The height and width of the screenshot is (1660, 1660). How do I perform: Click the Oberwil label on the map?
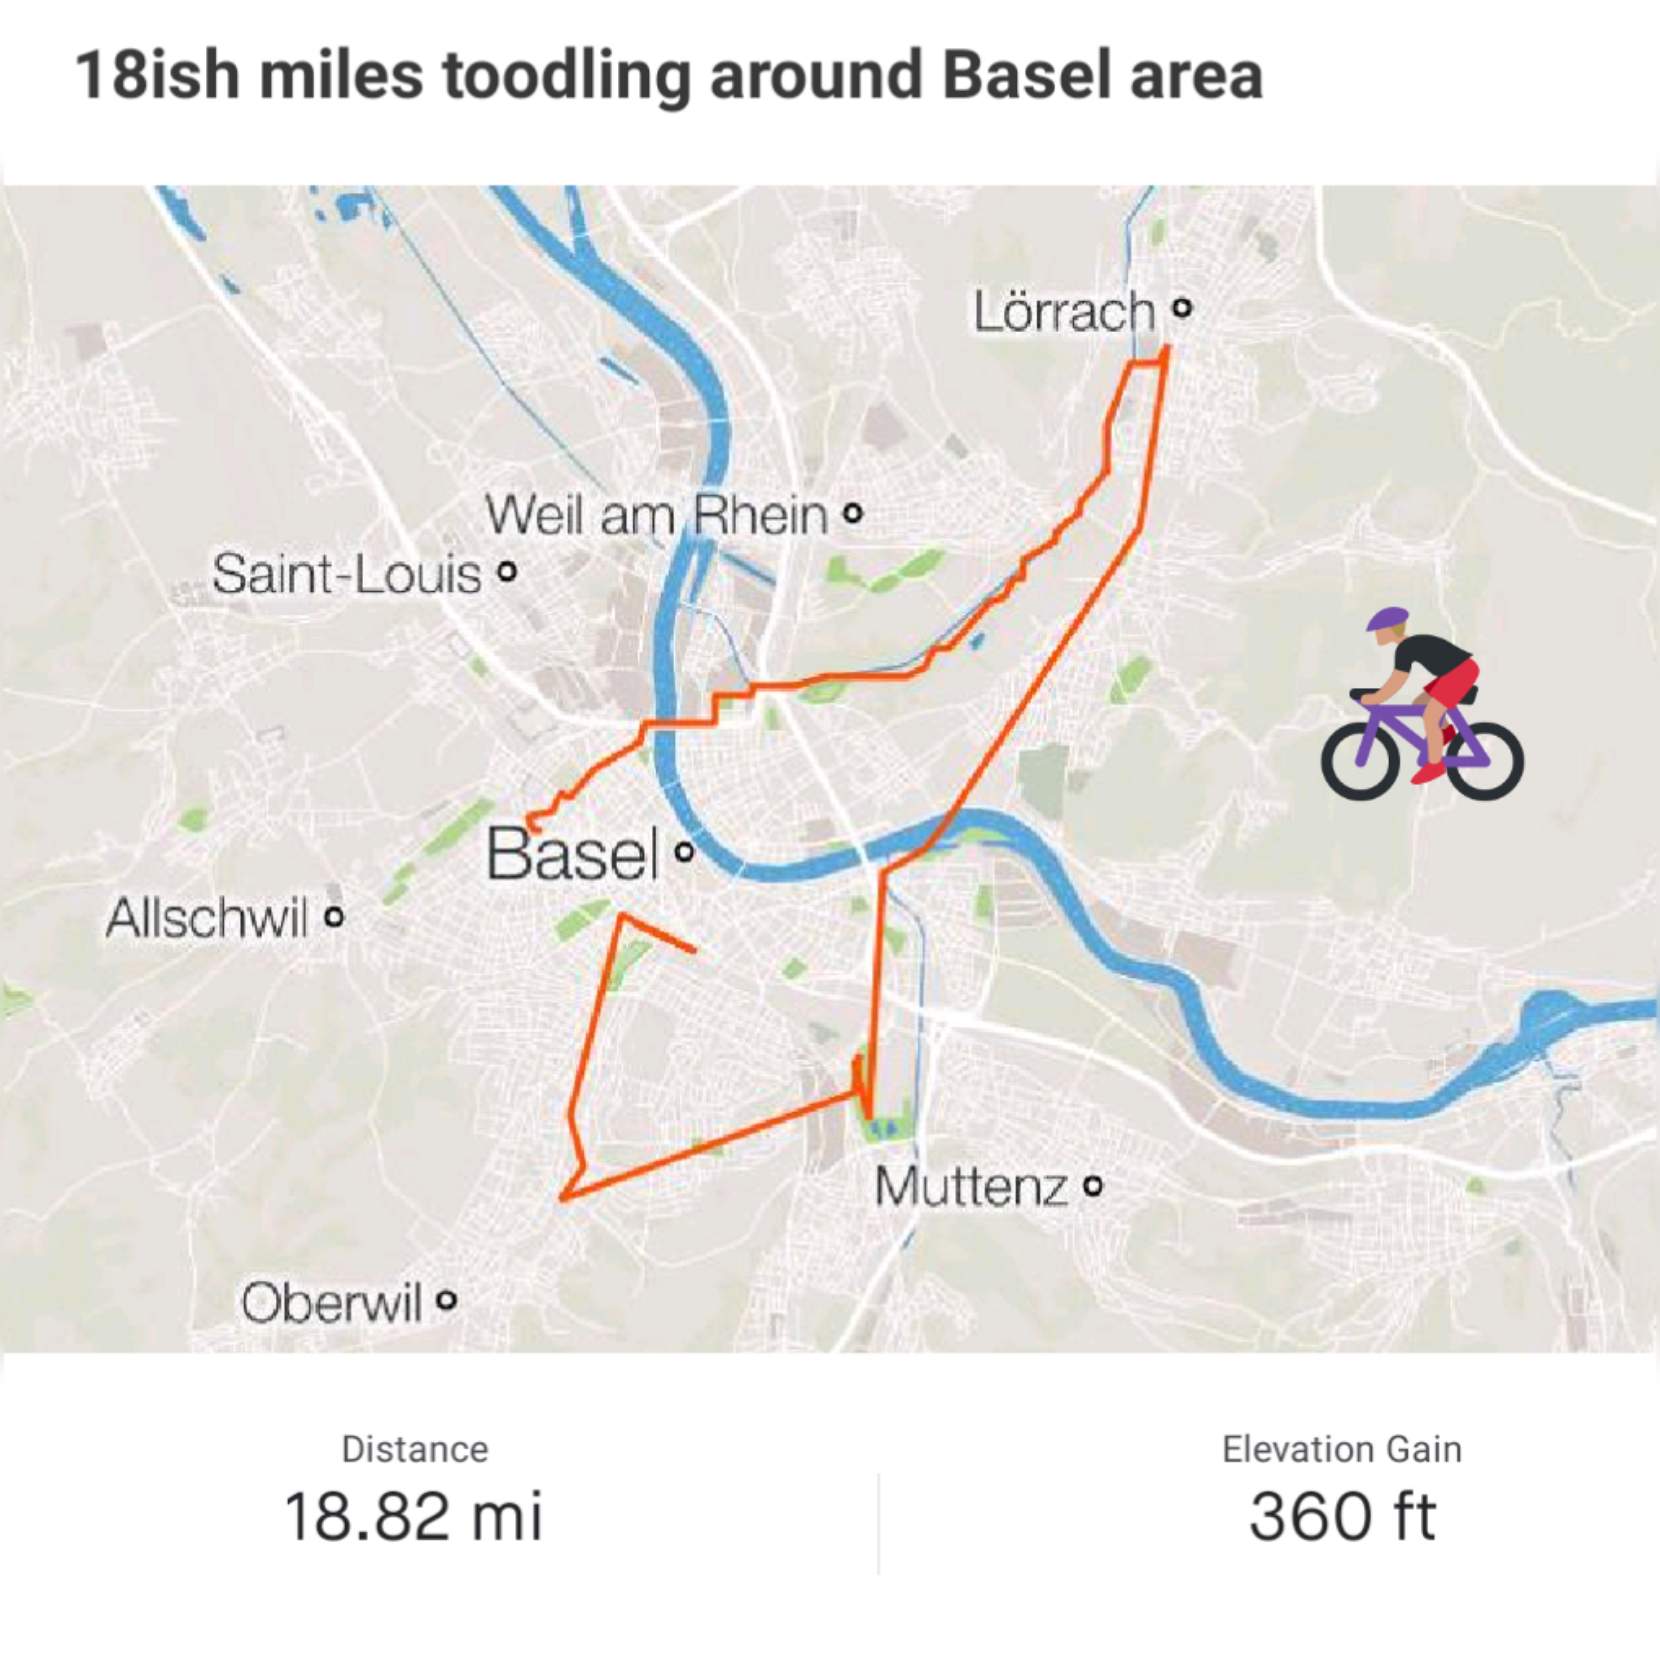pos(331,1302)
